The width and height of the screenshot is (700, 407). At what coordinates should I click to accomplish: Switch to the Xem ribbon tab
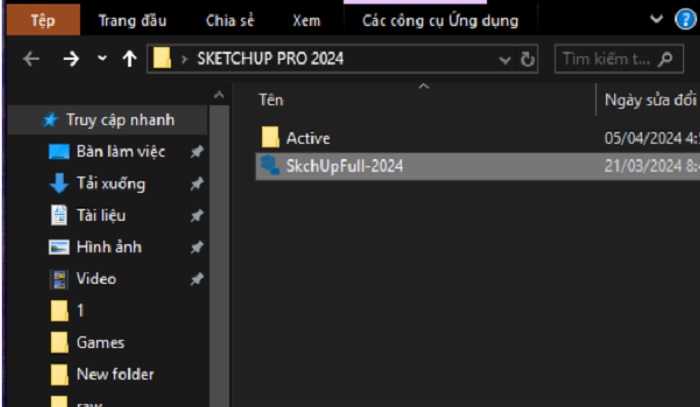[x=306, y=20]
